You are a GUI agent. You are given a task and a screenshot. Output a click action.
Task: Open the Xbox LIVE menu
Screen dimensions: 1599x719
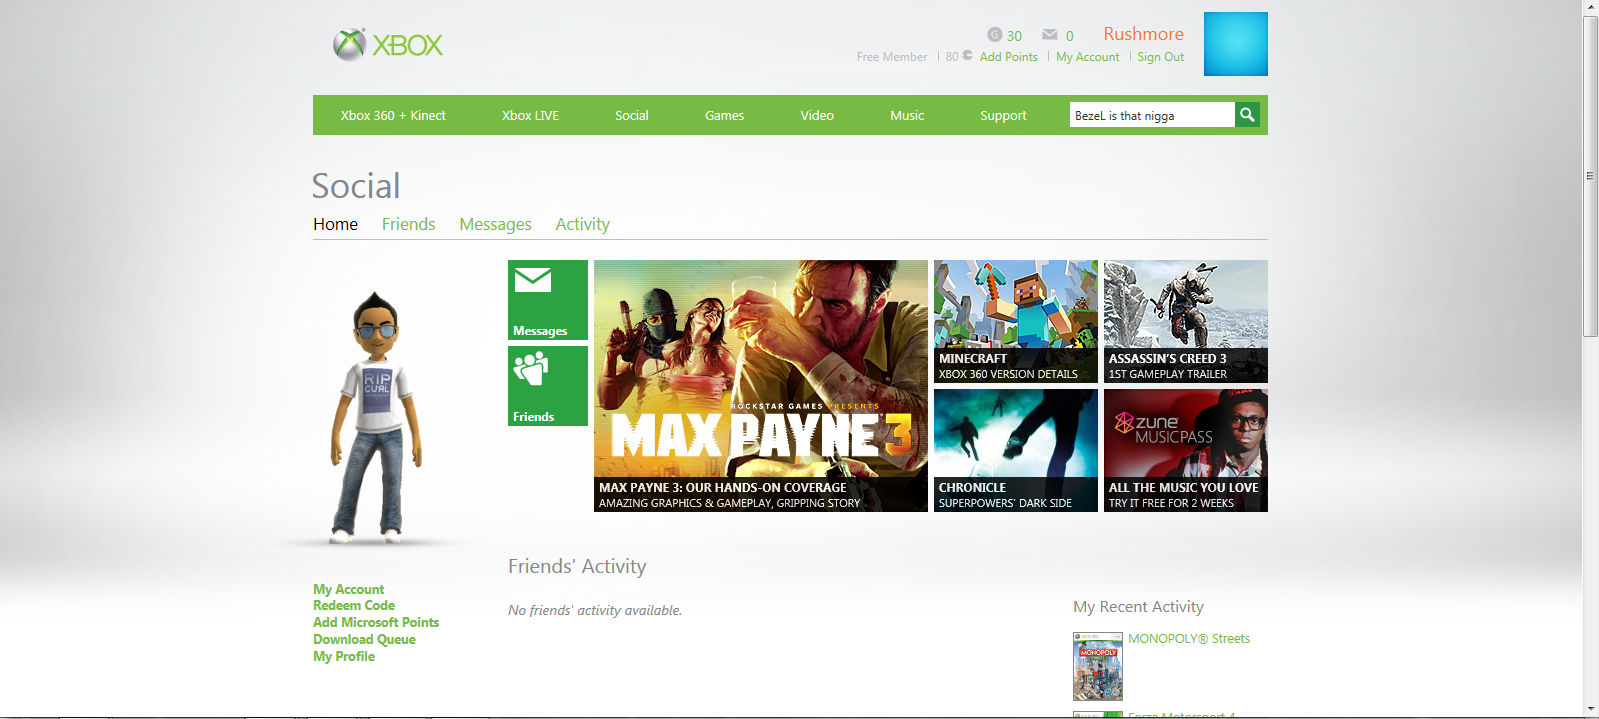pyautogui.click(x=530, y=115)
